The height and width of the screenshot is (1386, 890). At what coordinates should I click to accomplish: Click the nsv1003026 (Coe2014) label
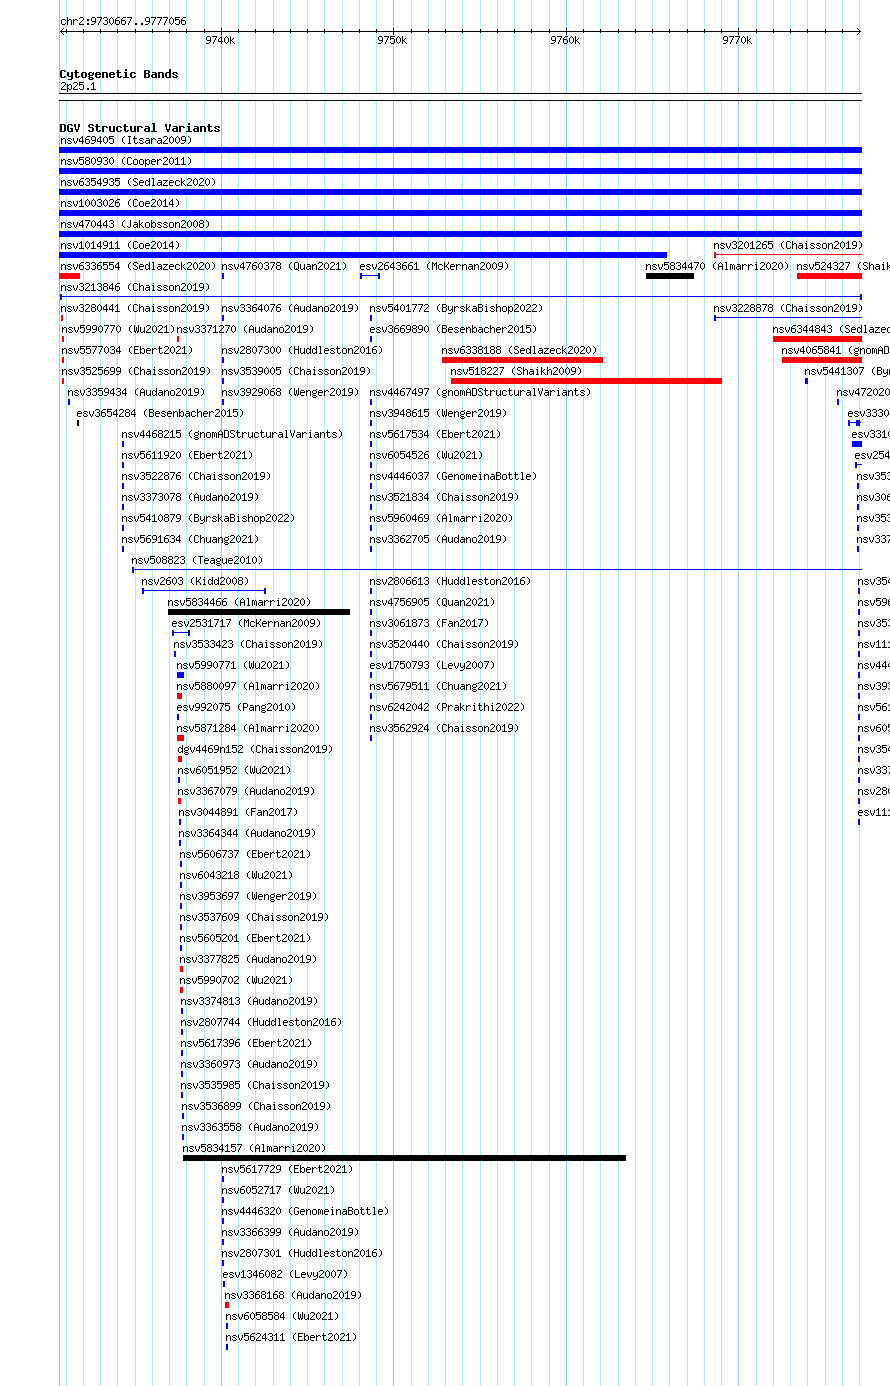click(120, 203)
